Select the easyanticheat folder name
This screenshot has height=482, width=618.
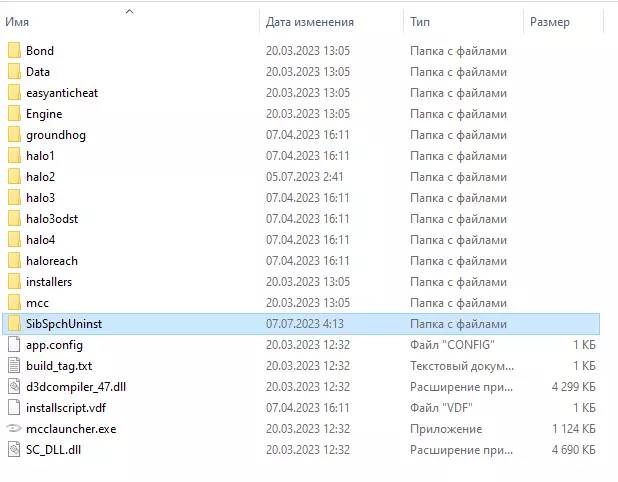62,93
